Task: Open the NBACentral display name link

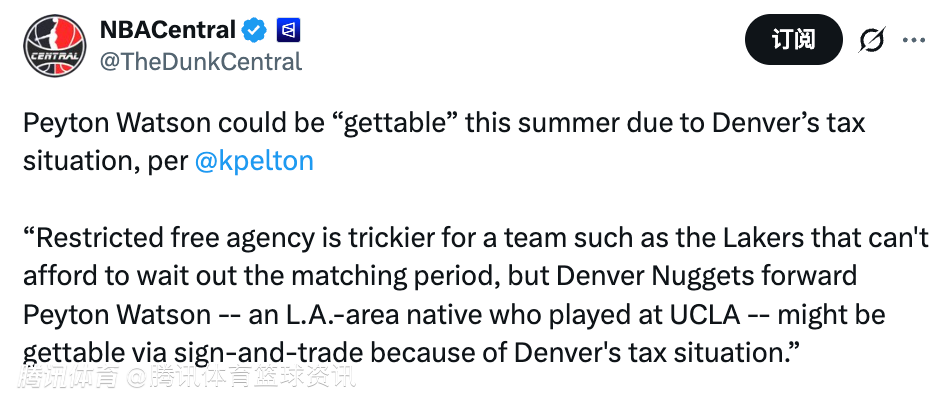Action: click(x=168, y=30)
